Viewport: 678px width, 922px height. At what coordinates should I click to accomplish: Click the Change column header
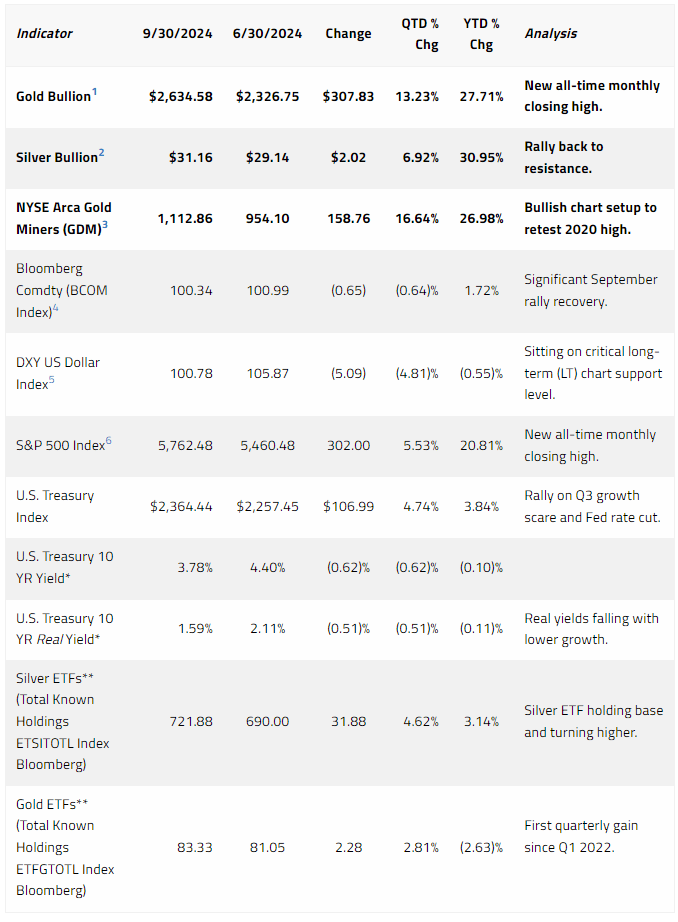click(349, 34)
